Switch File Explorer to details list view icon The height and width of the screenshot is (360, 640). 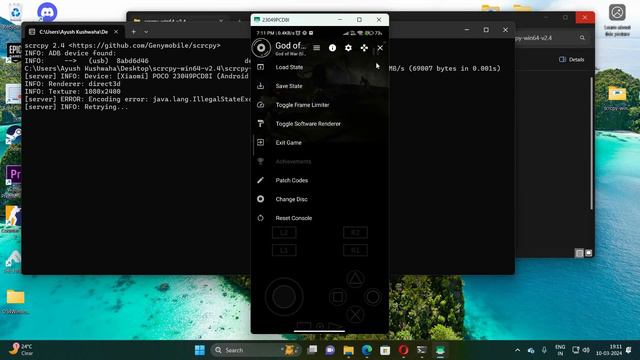pyautogui.click(x=579, y=253)
